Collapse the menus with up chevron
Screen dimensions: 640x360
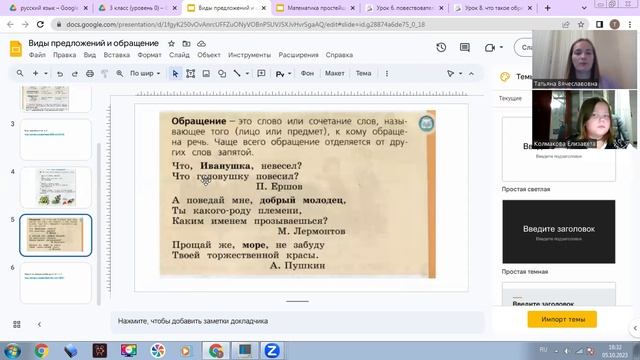click(x=471, y=73)
